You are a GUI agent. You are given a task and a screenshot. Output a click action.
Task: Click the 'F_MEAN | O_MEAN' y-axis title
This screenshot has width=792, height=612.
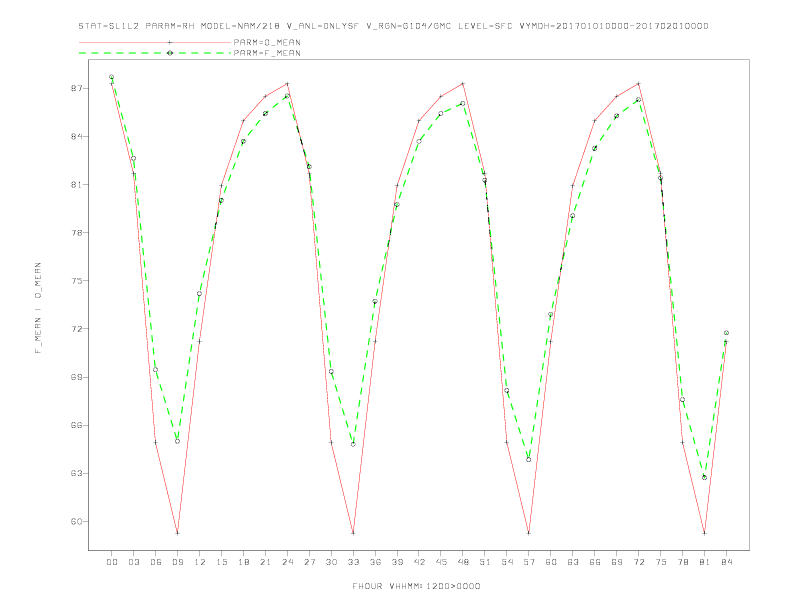[x=38, y=308]
